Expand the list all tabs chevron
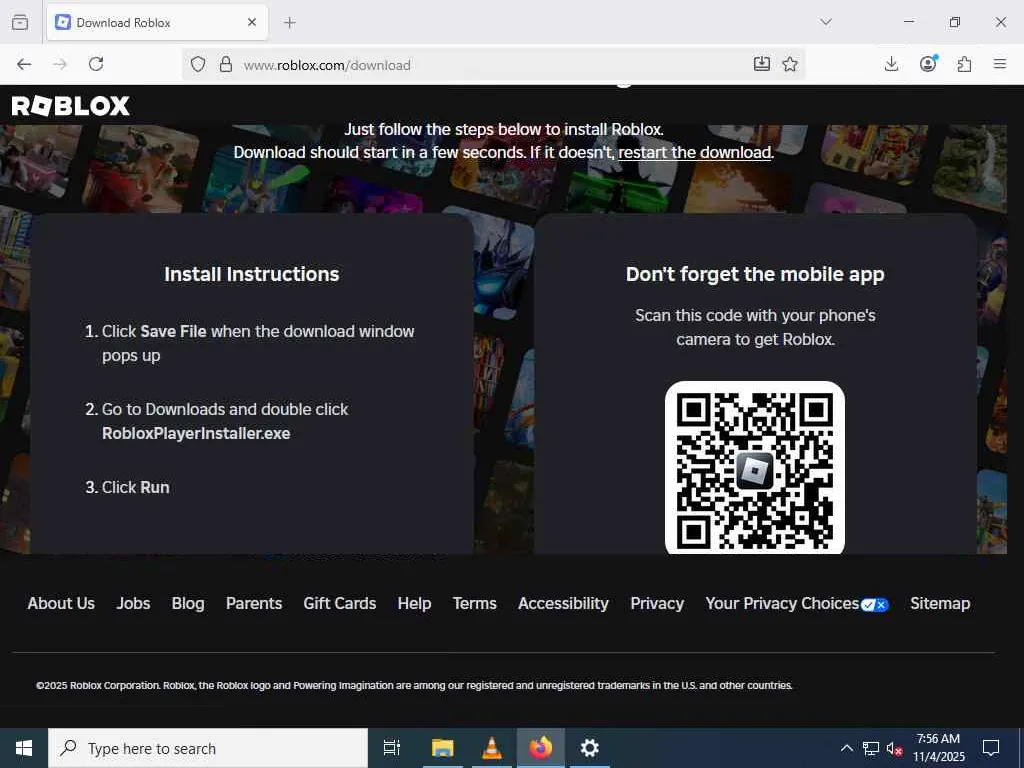1024x768 pixels. click(x=826, y=22)
